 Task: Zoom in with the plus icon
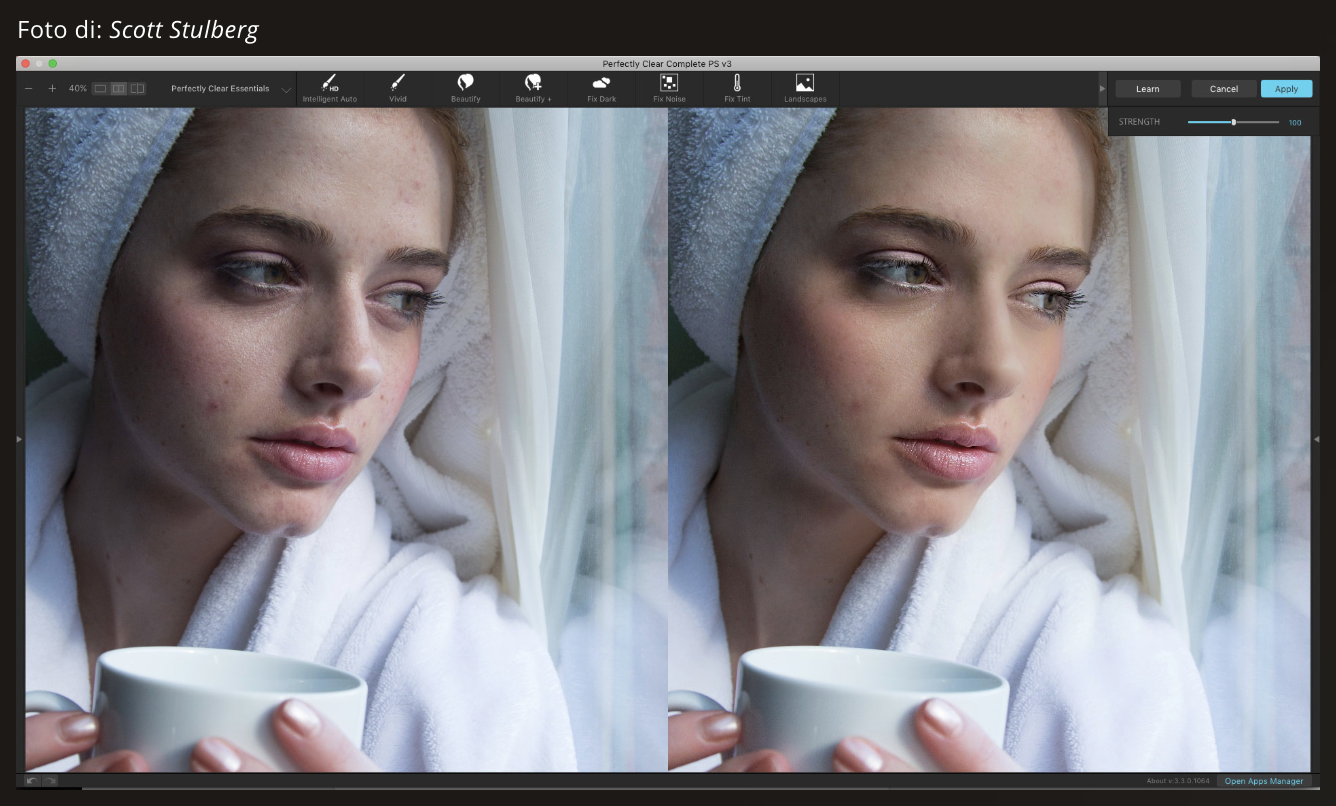pos(52,89)
